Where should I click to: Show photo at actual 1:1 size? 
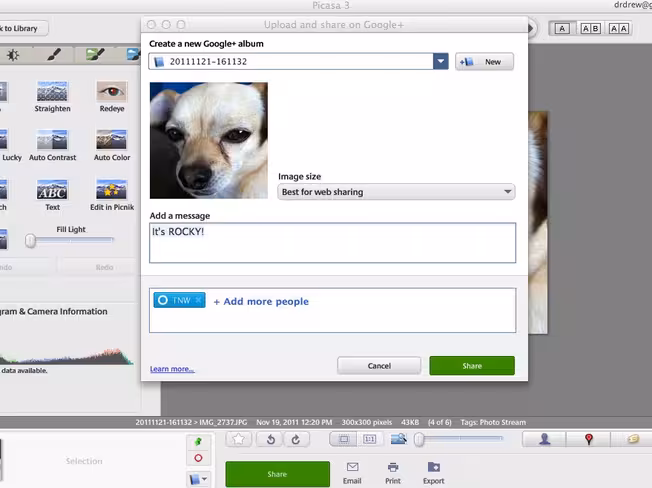click(369, 439)
